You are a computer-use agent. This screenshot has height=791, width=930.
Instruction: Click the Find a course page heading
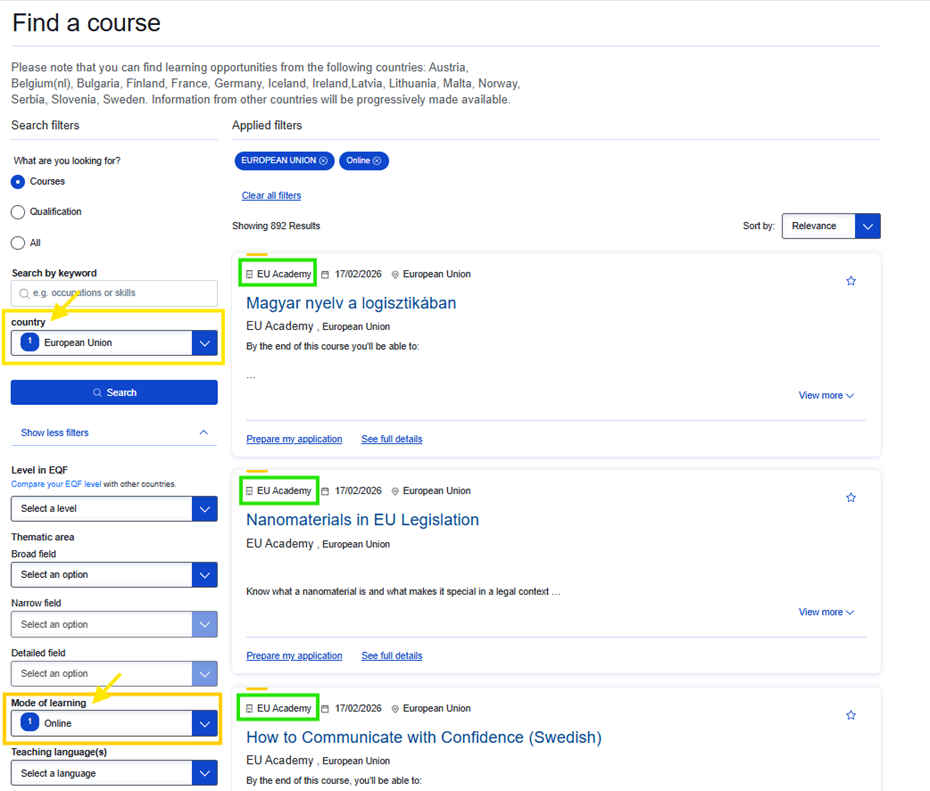click(86, 23)
